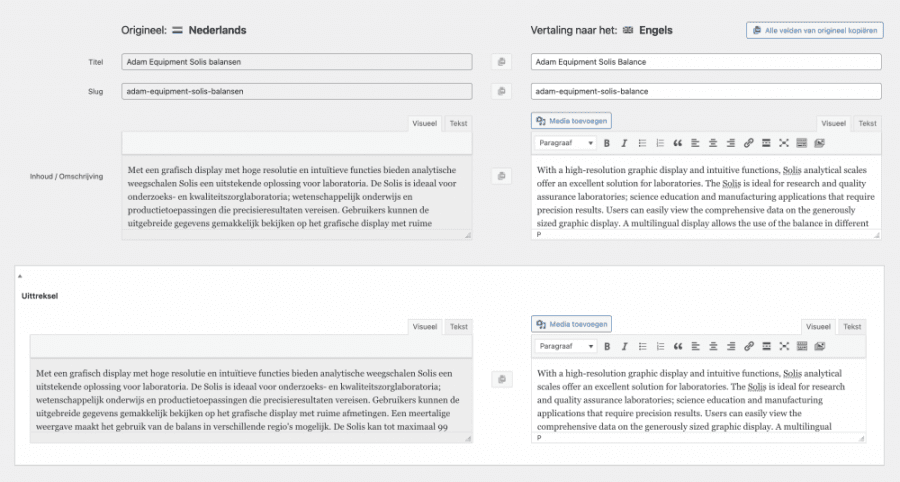Screen dimensions: 900x482
Task: Copy the Uittreksel excerpt to translation
Action: coord(502,379)
